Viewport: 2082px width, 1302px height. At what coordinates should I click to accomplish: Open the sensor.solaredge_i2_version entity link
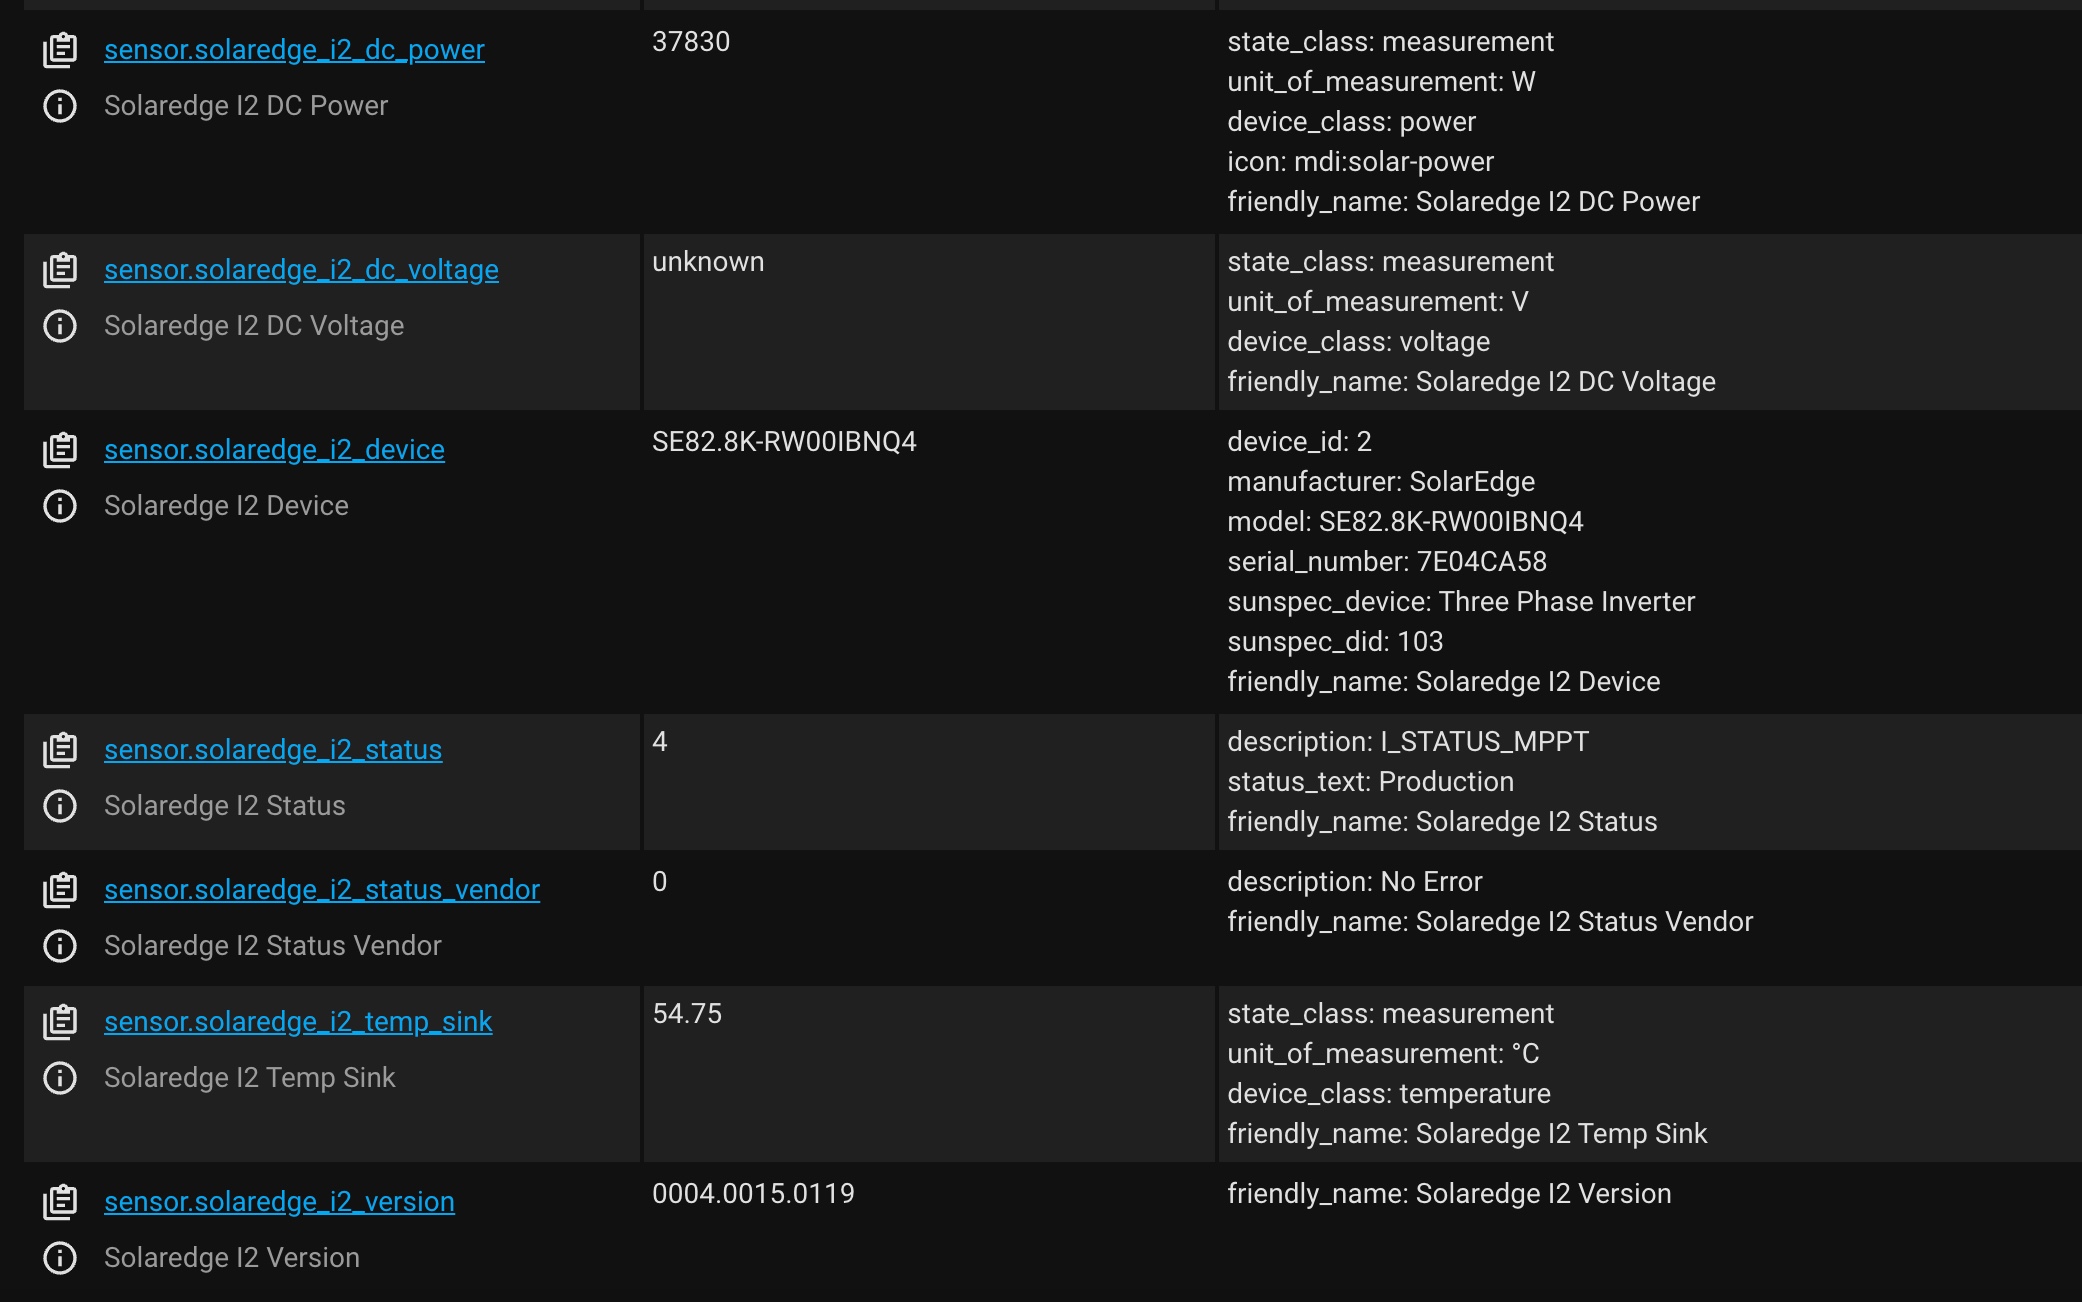[x=278, y=1201]
